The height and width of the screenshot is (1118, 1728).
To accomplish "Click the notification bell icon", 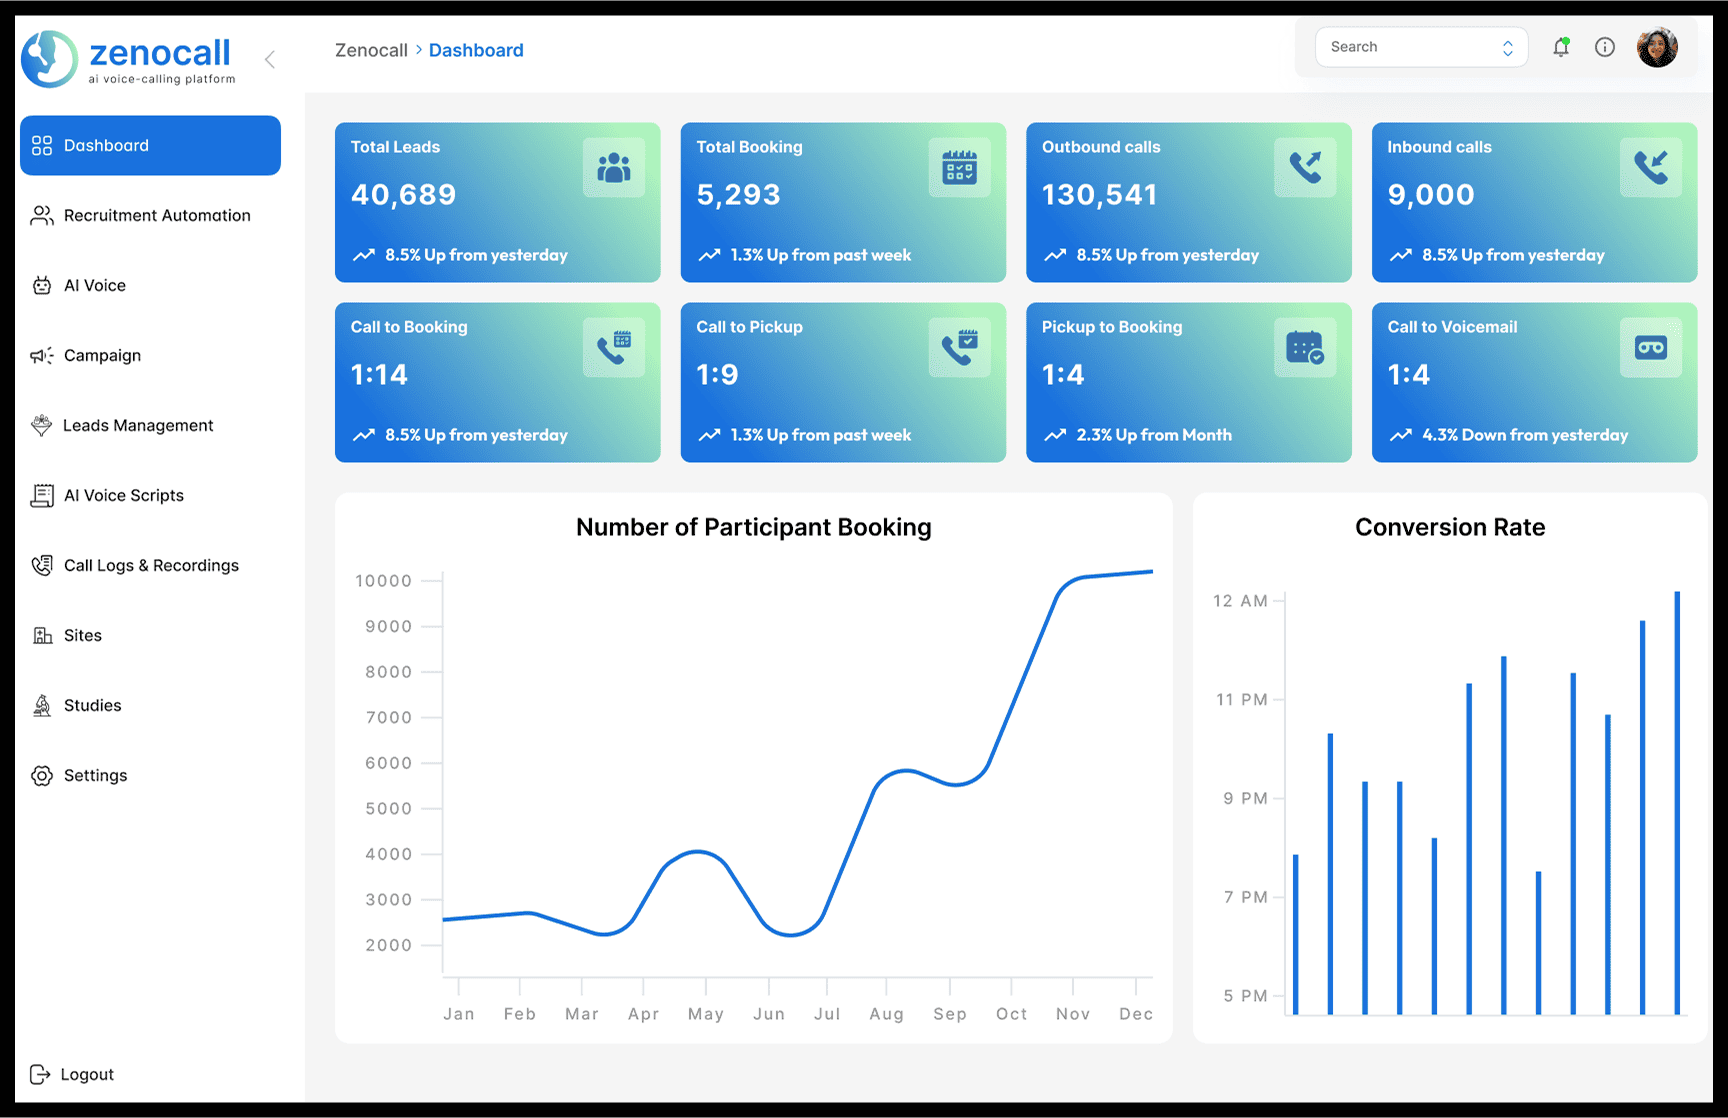I will pos(1560,47).
